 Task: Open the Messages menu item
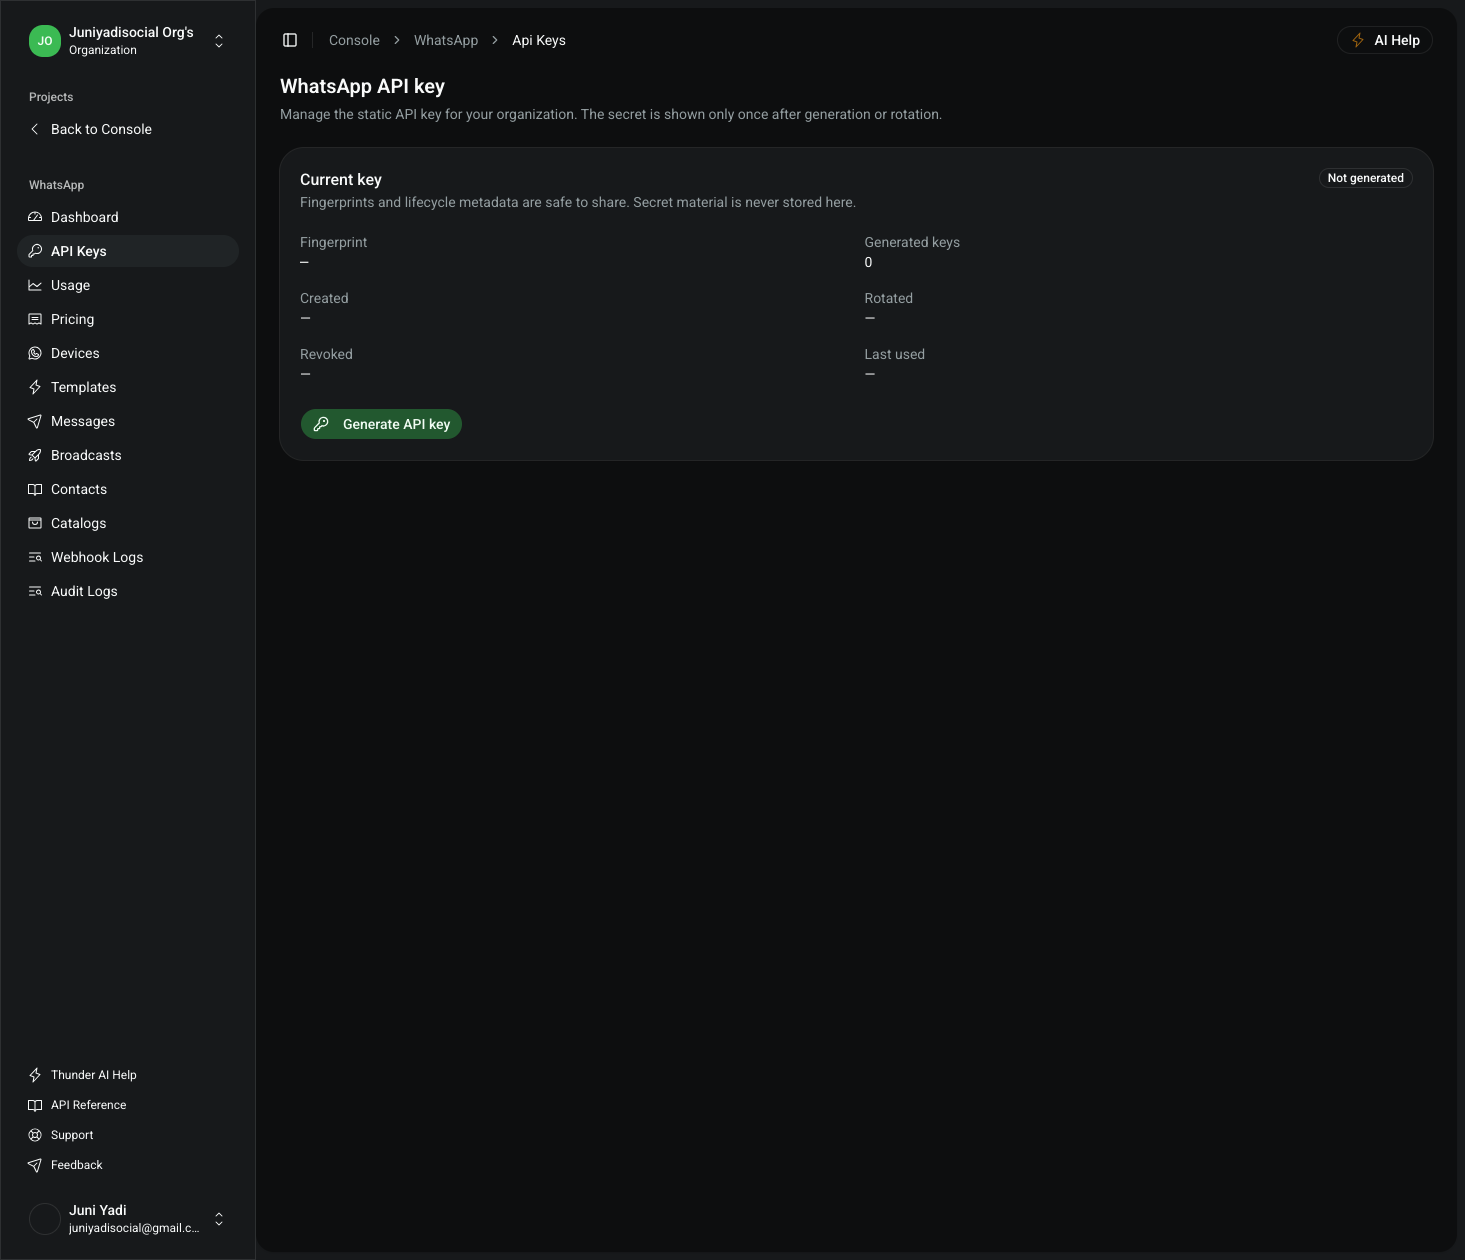coord(128,421)
